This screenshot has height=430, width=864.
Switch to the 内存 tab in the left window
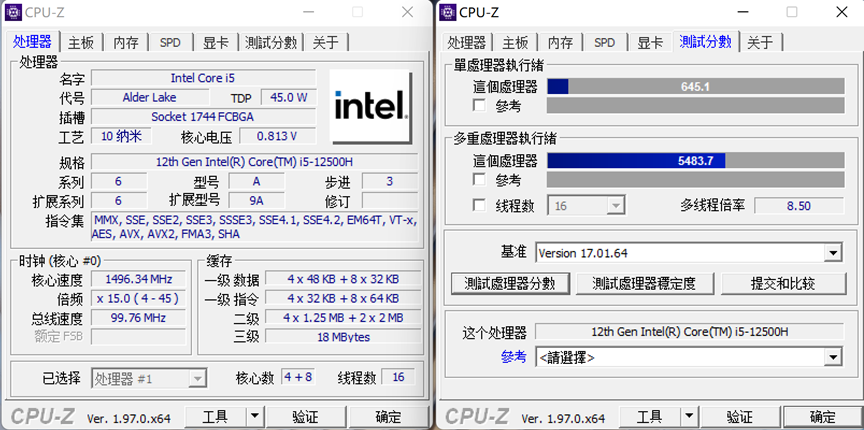click(x=126, y=42)
